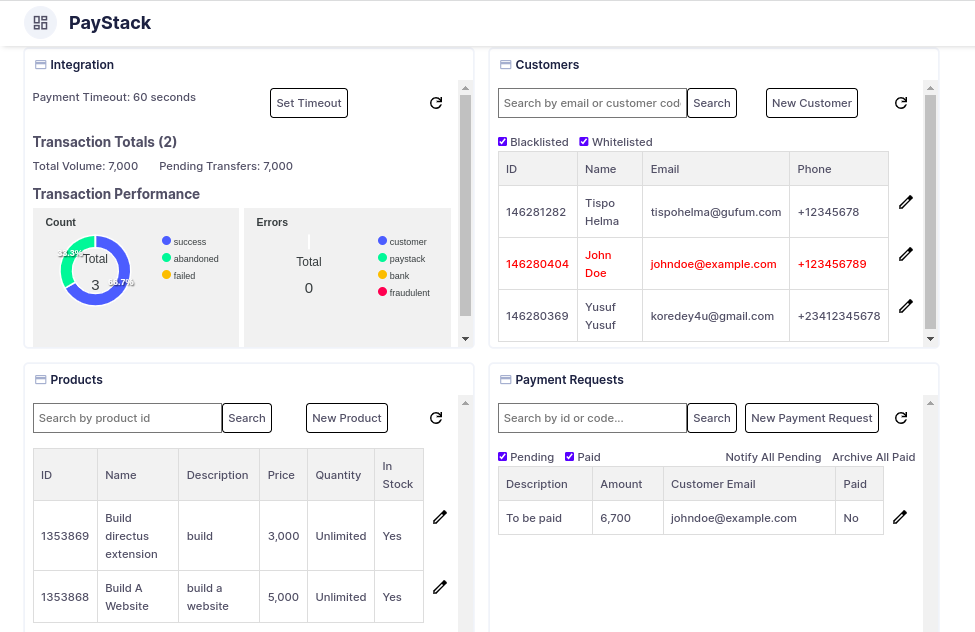Viewport: 975px width, 632px height.
Task: Click the In Stock column header
Action: (x=399, y=475)
